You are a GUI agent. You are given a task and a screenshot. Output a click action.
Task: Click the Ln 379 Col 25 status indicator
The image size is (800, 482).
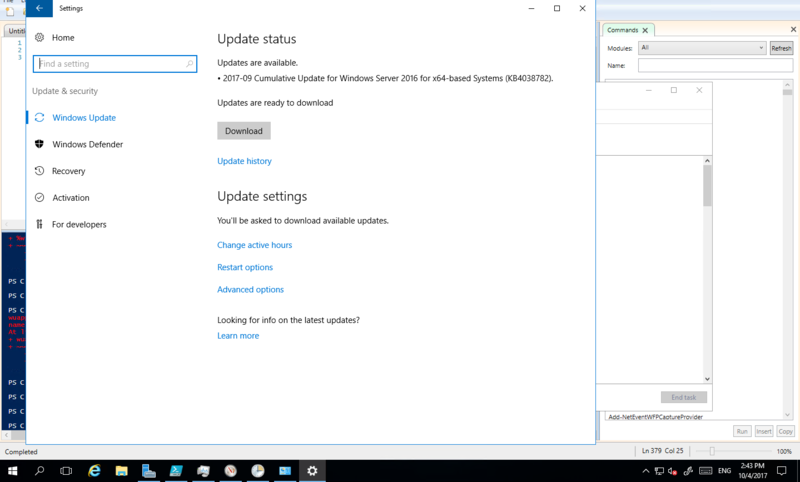[662, 451]
